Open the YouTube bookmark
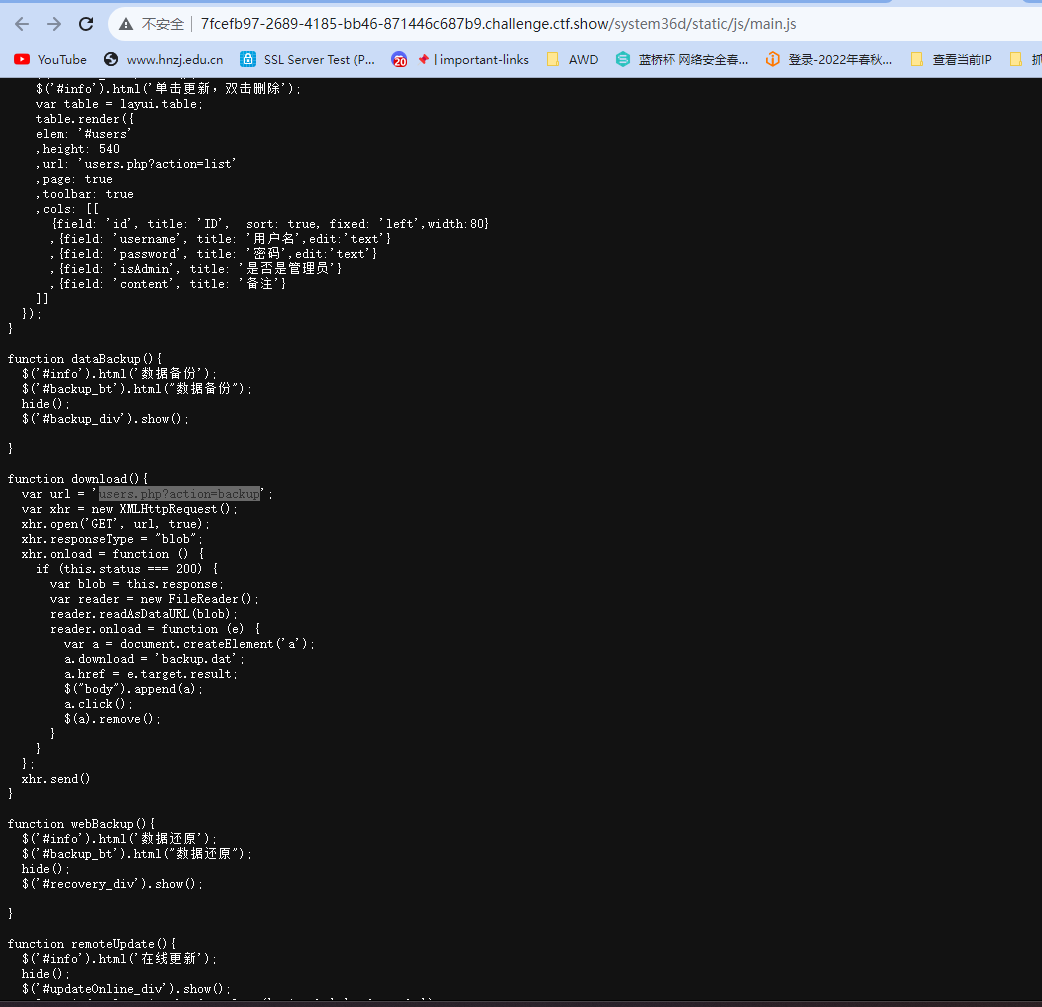The height and width of the screenshot is (1007, 1042). (x=51, y=60)
